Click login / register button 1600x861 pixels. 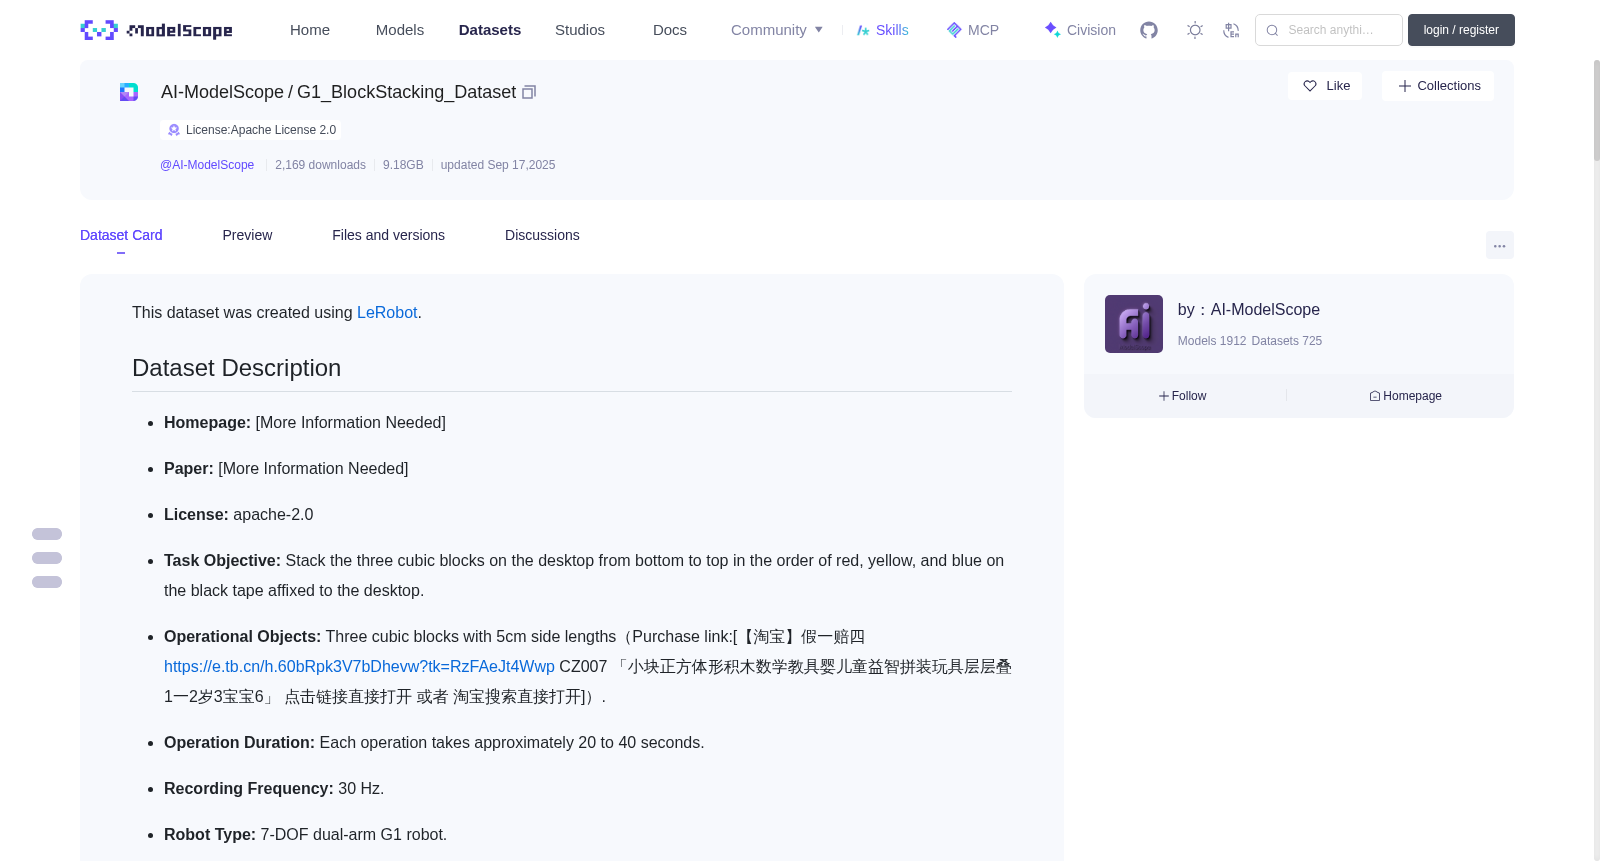[1461, 30]
